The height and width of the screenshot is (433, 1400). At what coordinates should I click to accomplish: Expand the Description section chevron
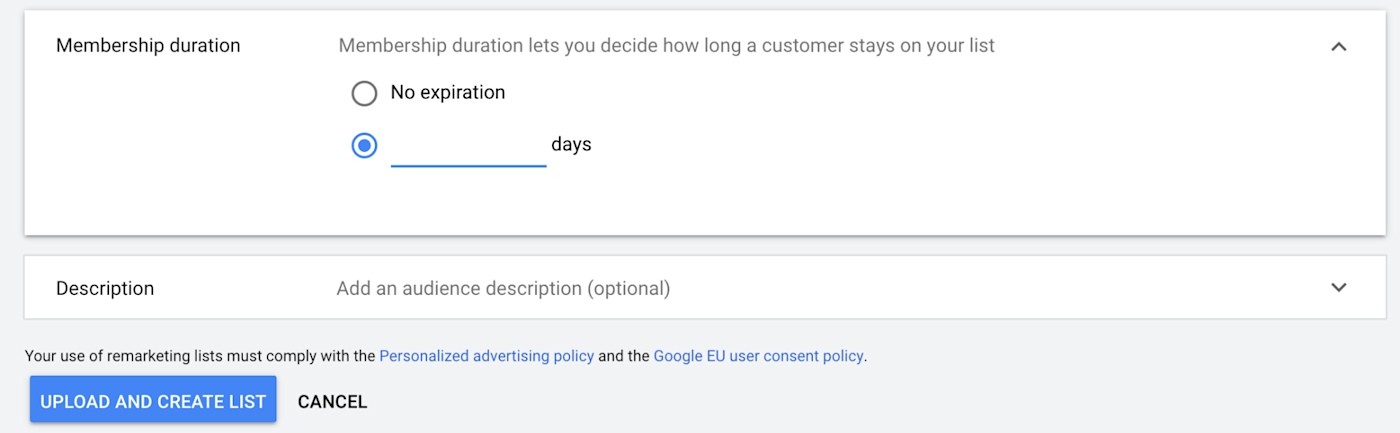point(1339,288)
